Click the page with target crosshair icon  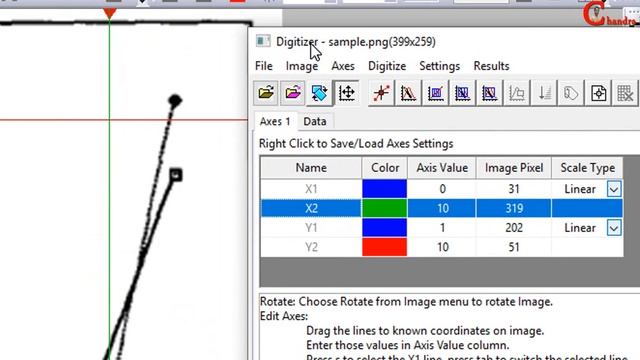598,93
